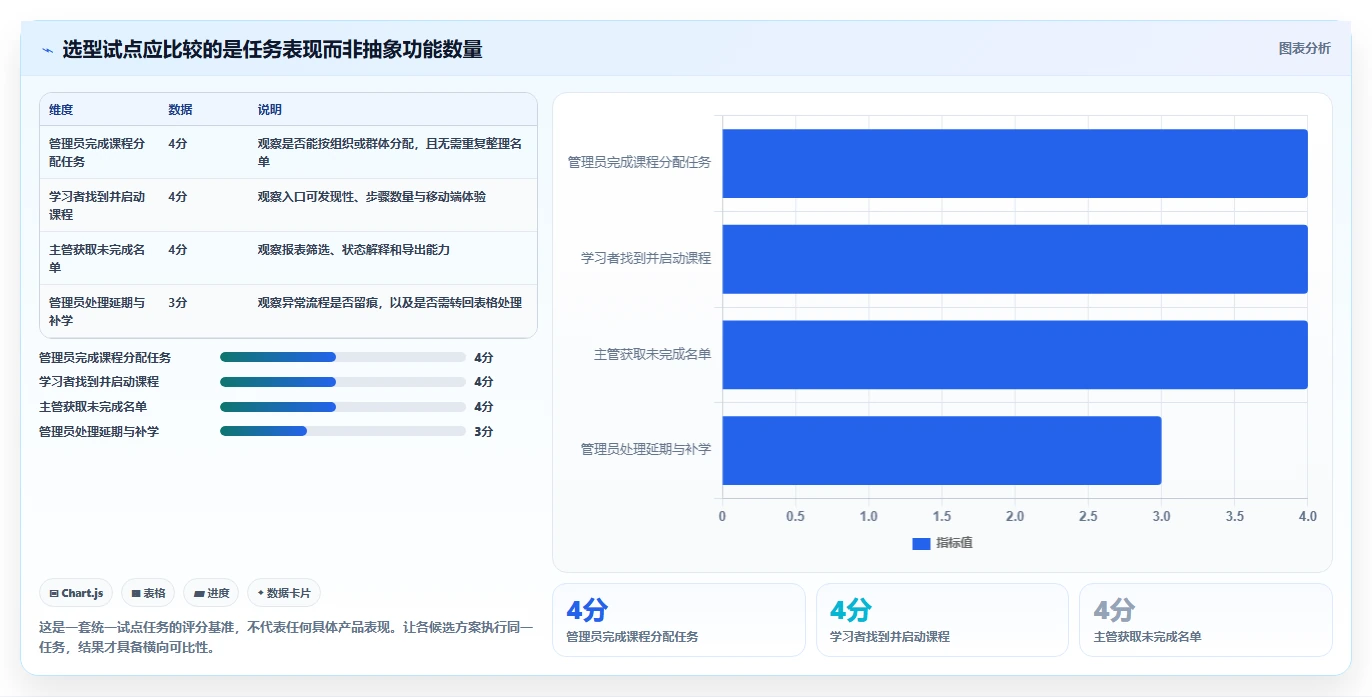Select the 进度 tag chip
Screen dimensions: 1372x697
pos(212,593)
